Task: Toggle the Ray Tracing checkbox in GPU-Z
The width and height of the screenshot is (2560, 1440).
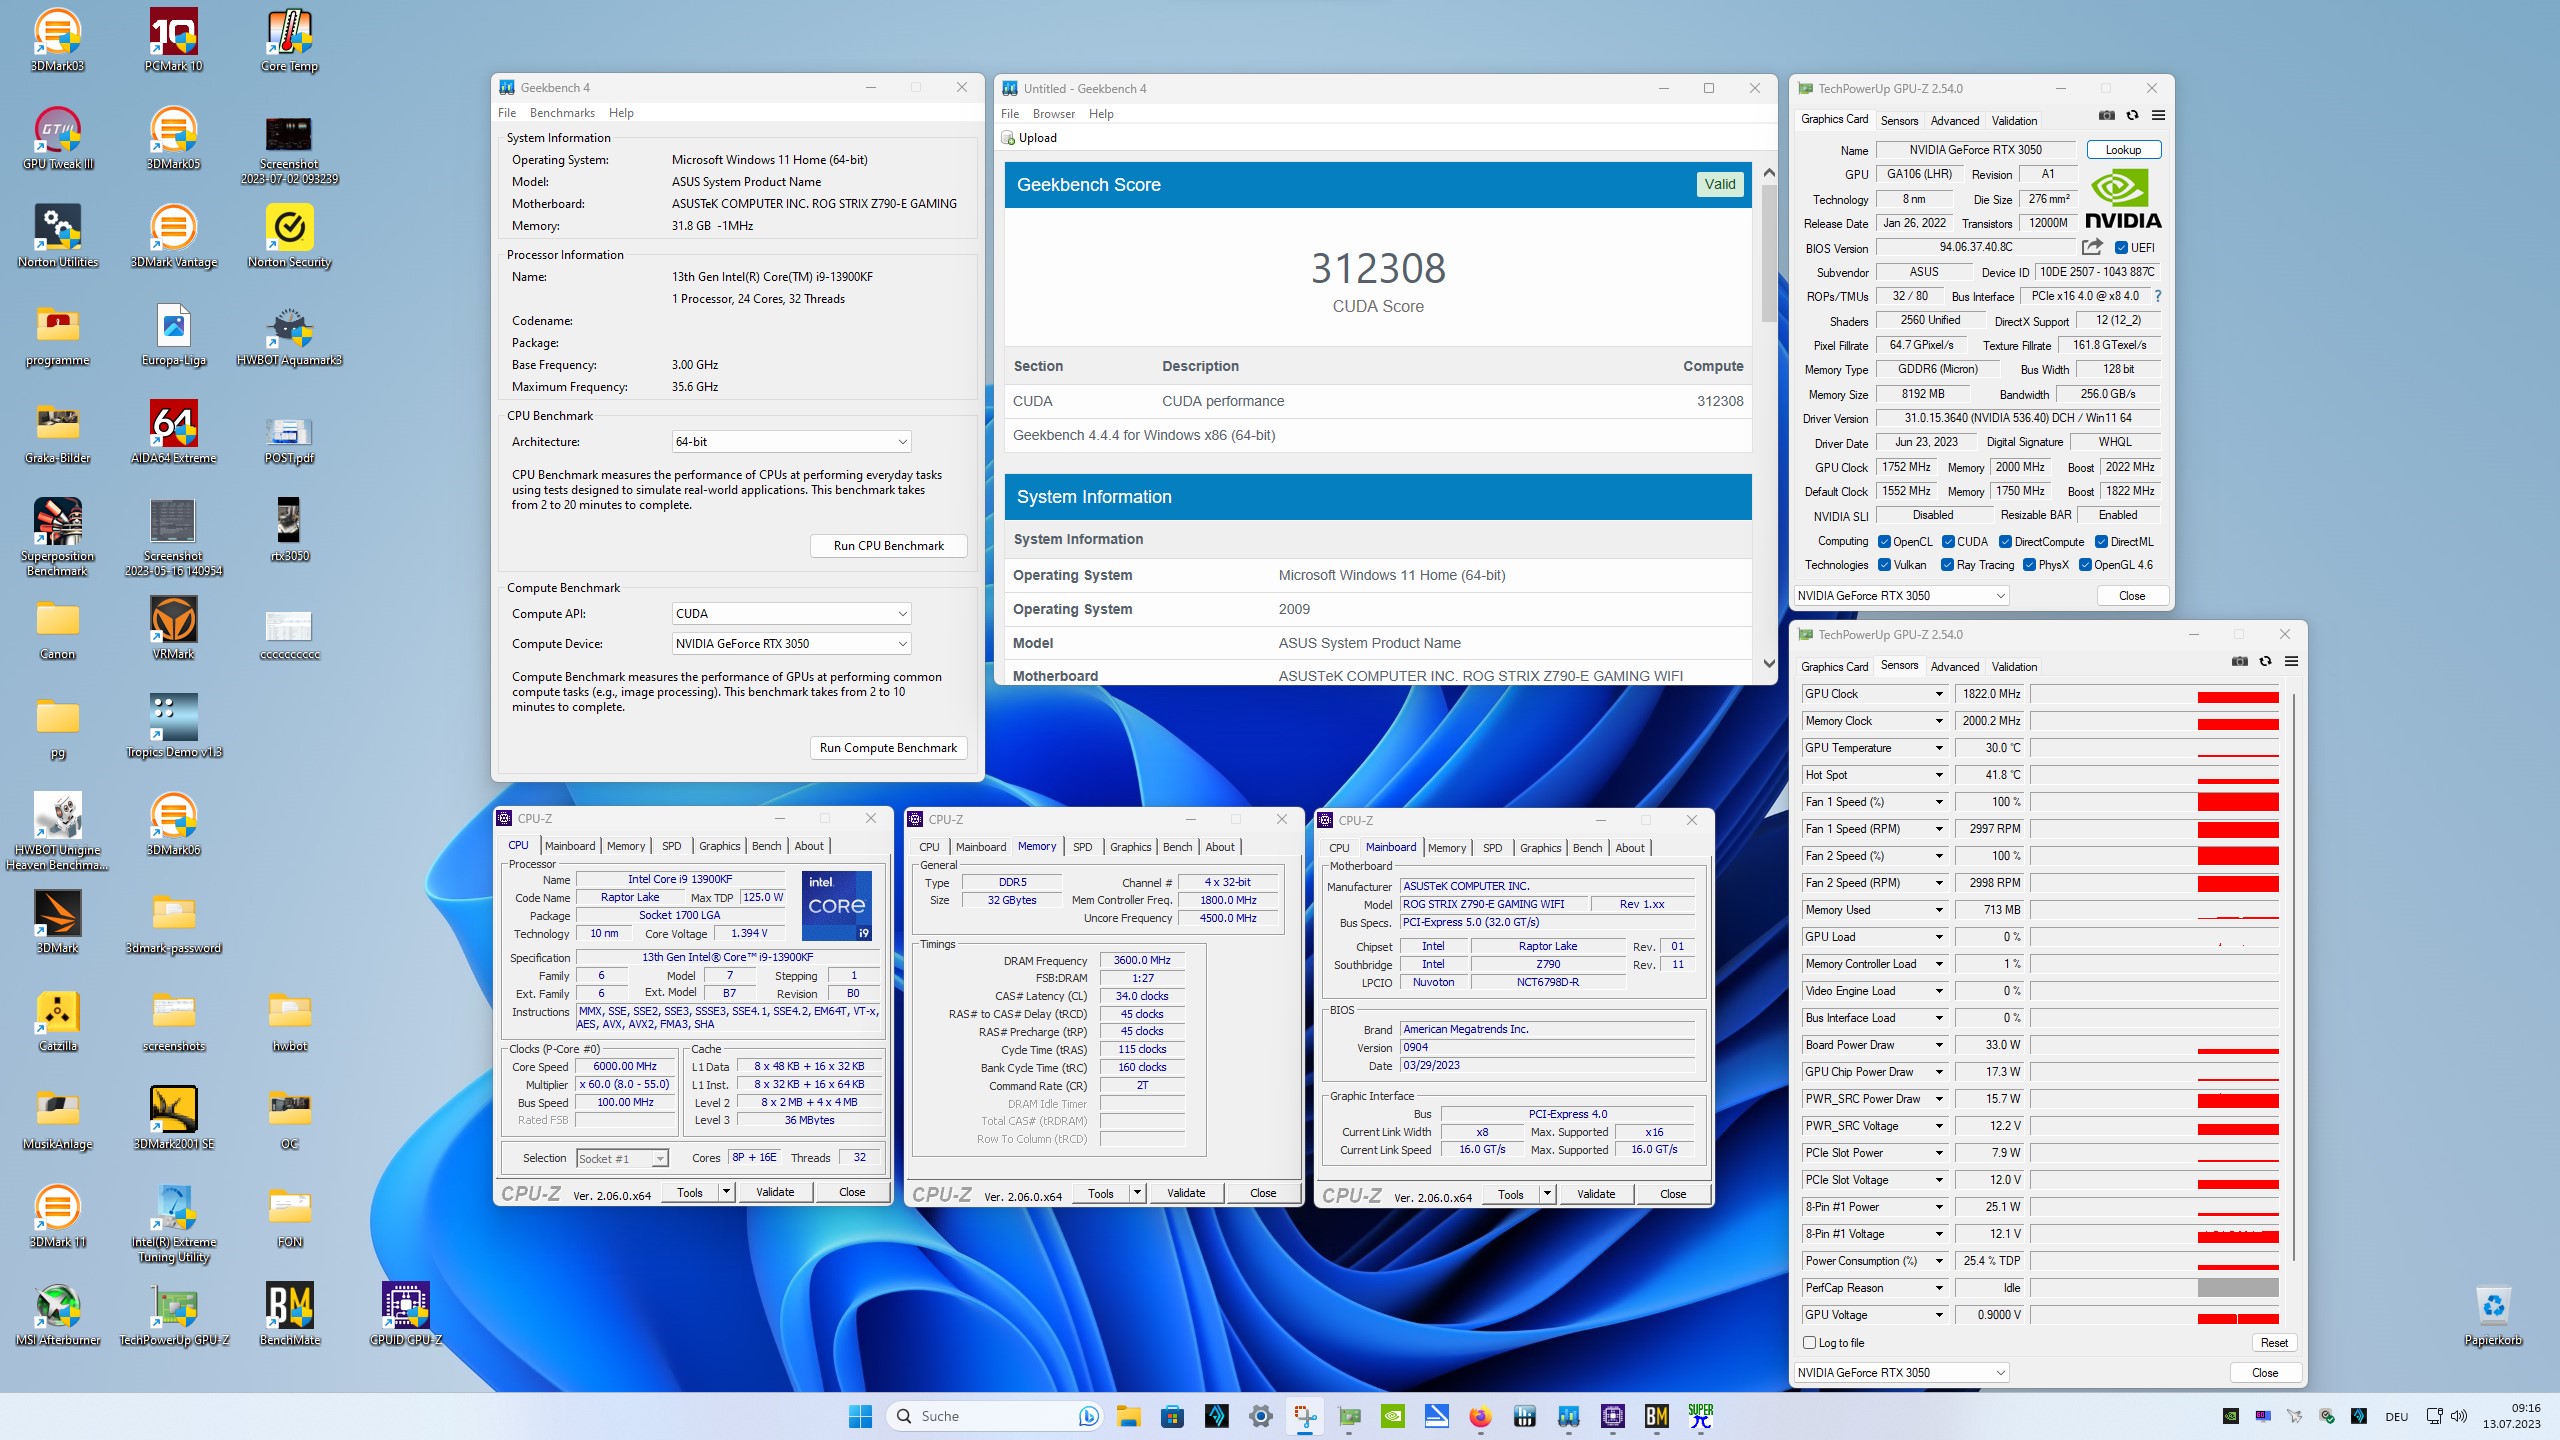Action: 1947,565
